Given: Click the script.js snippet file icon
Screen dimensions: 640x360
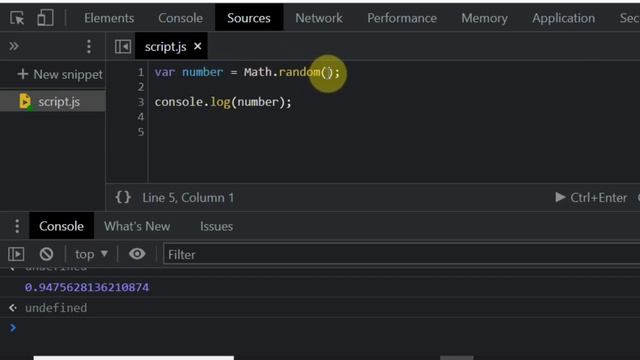Looking at the screenshot, I should (25, 102).
